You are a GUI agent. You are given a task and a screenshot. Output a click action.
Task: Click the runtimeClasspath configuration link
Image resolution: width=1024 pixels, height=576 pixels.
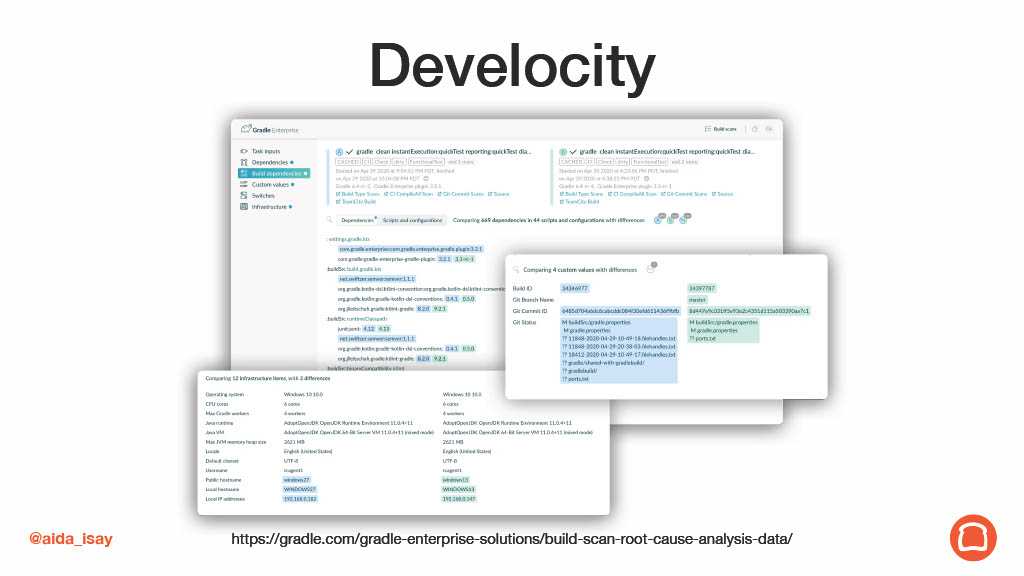[366, 319]
